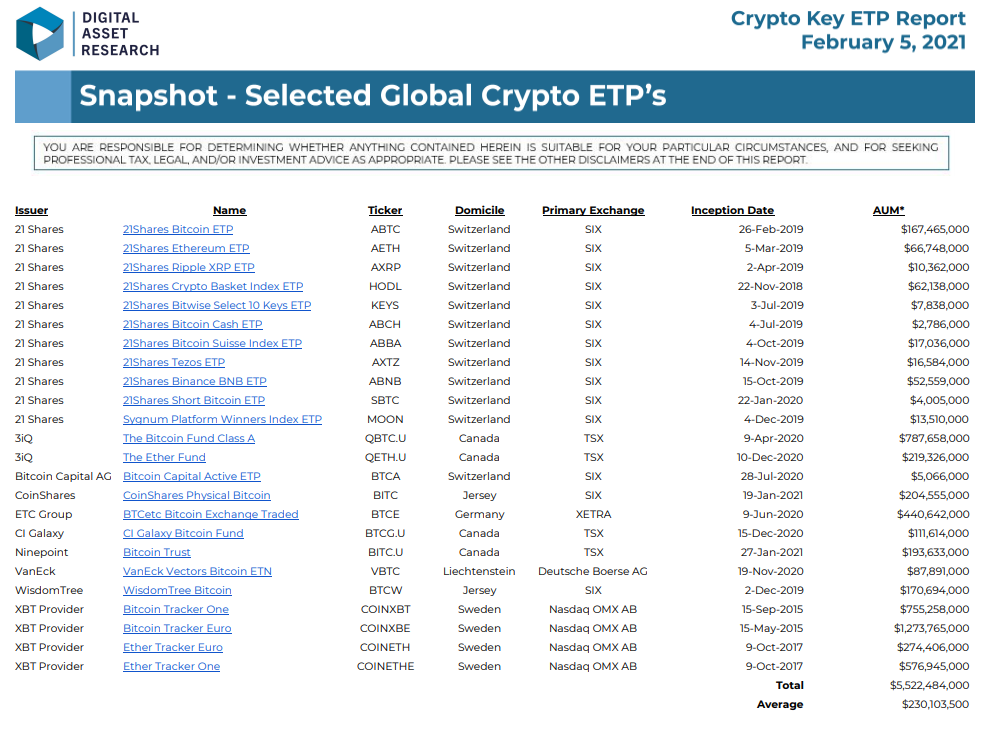
Task: Open the 21Shares Crypto Basket Index ETP link
Action: (x=213, y=286)
